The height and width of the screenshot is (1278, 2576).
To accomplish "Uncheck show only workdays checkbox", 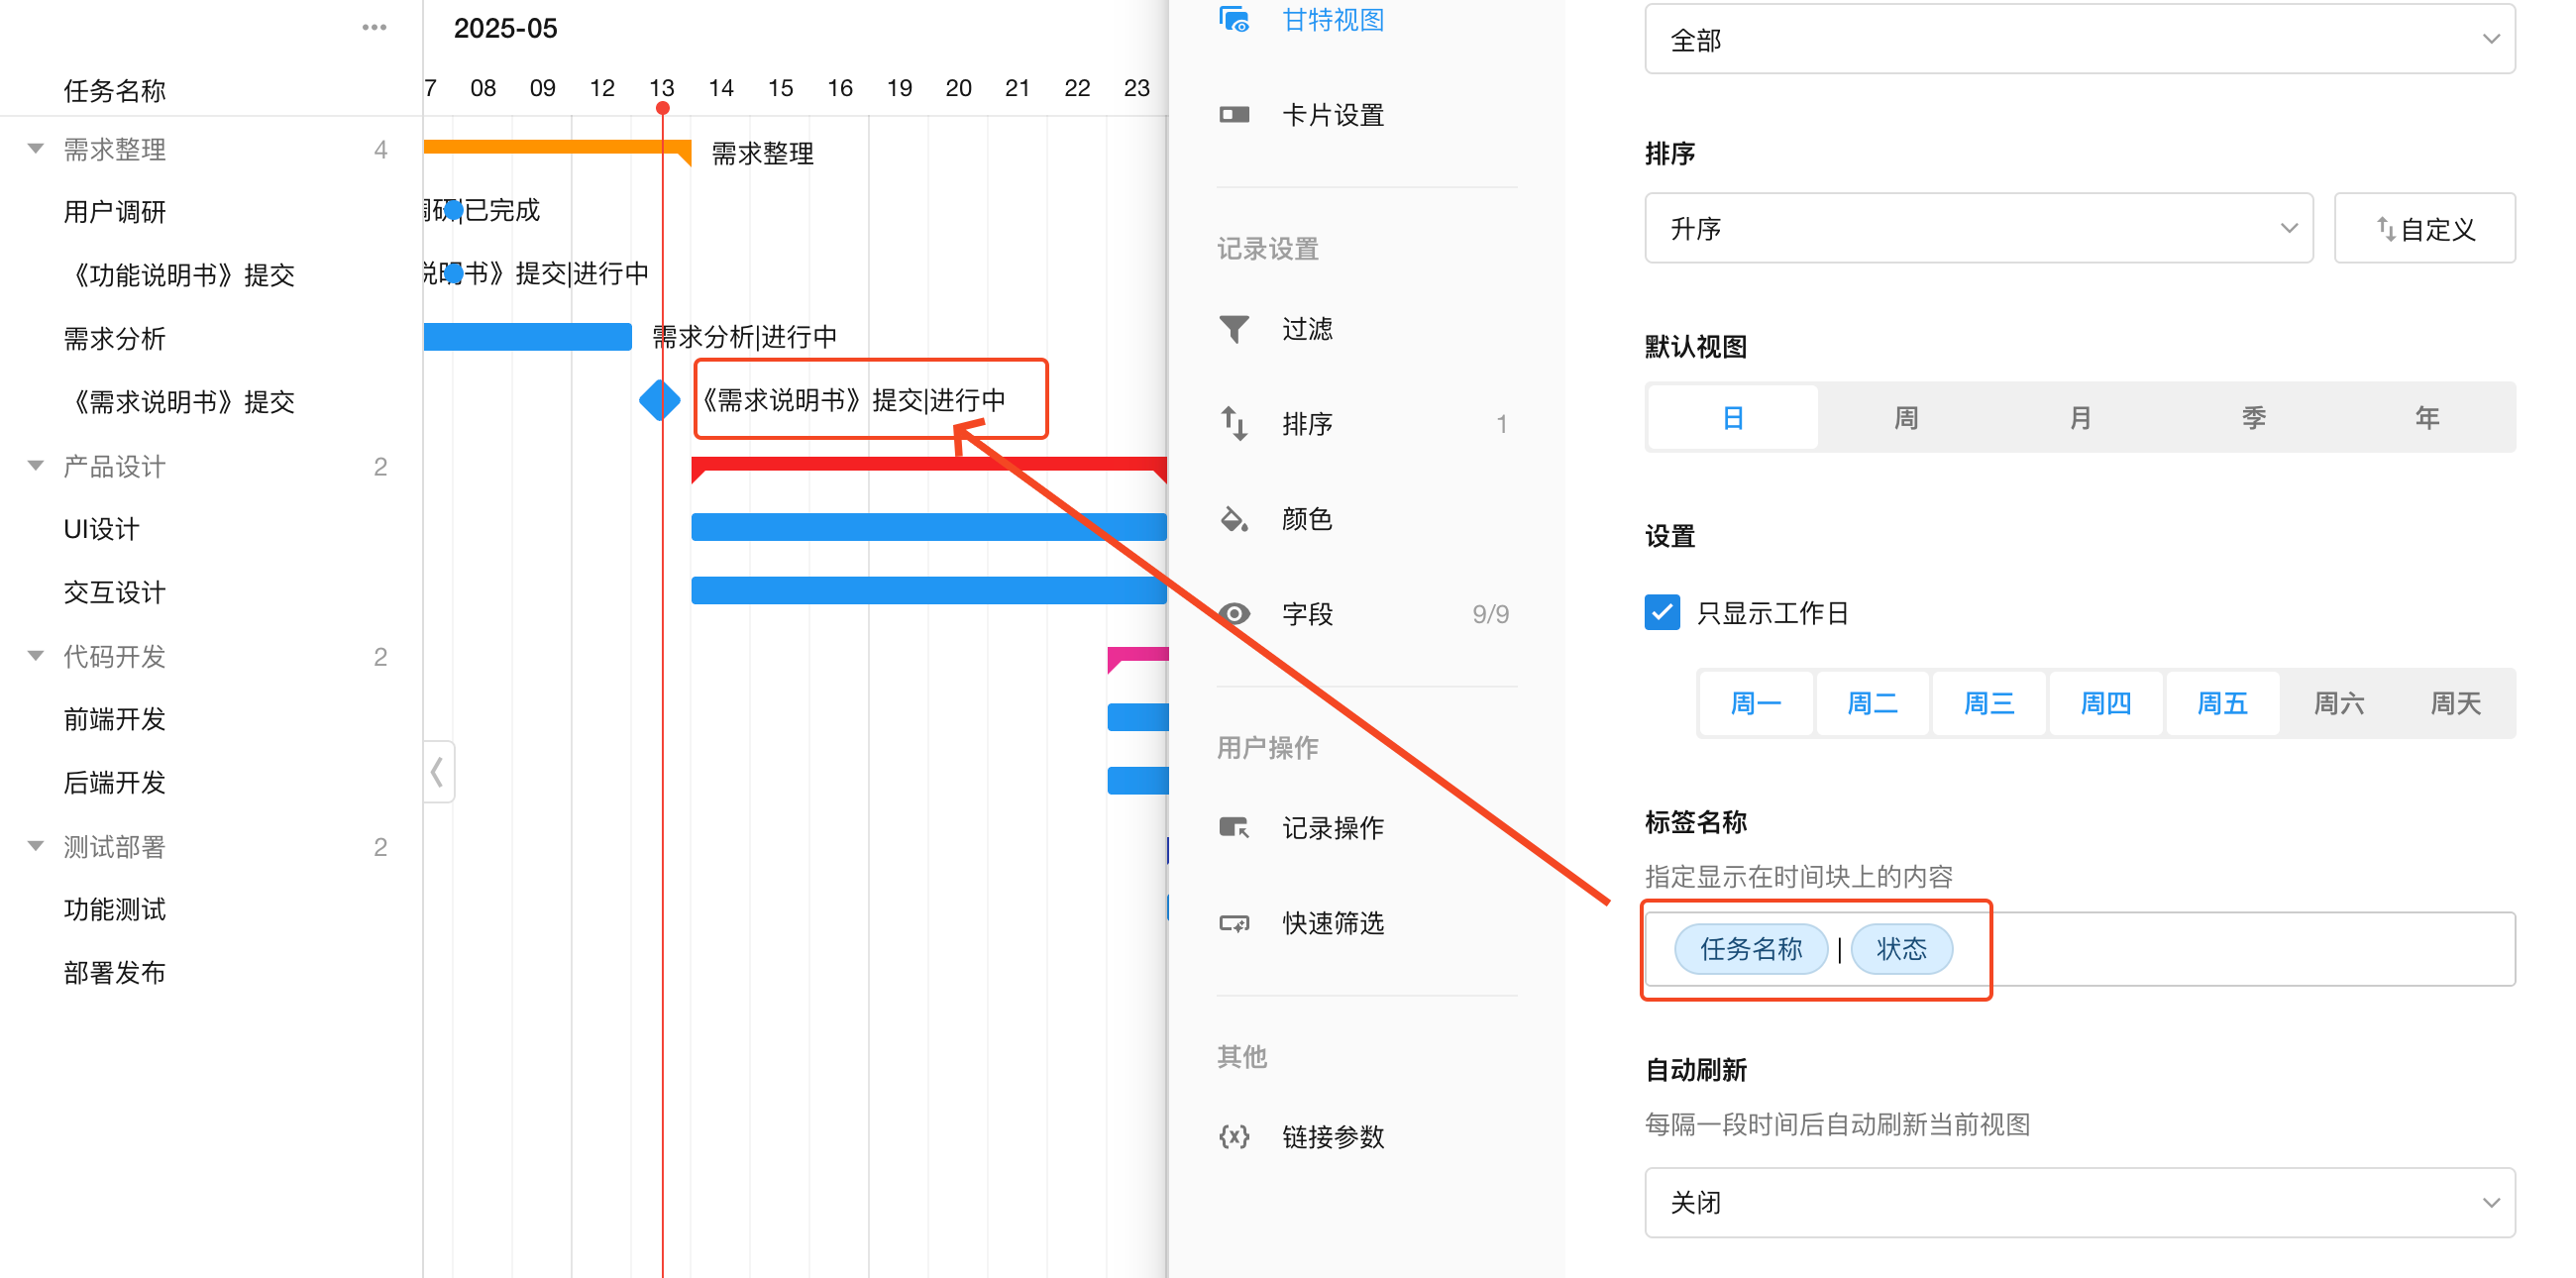I will pyautogui.click(x=1662, y=612).
